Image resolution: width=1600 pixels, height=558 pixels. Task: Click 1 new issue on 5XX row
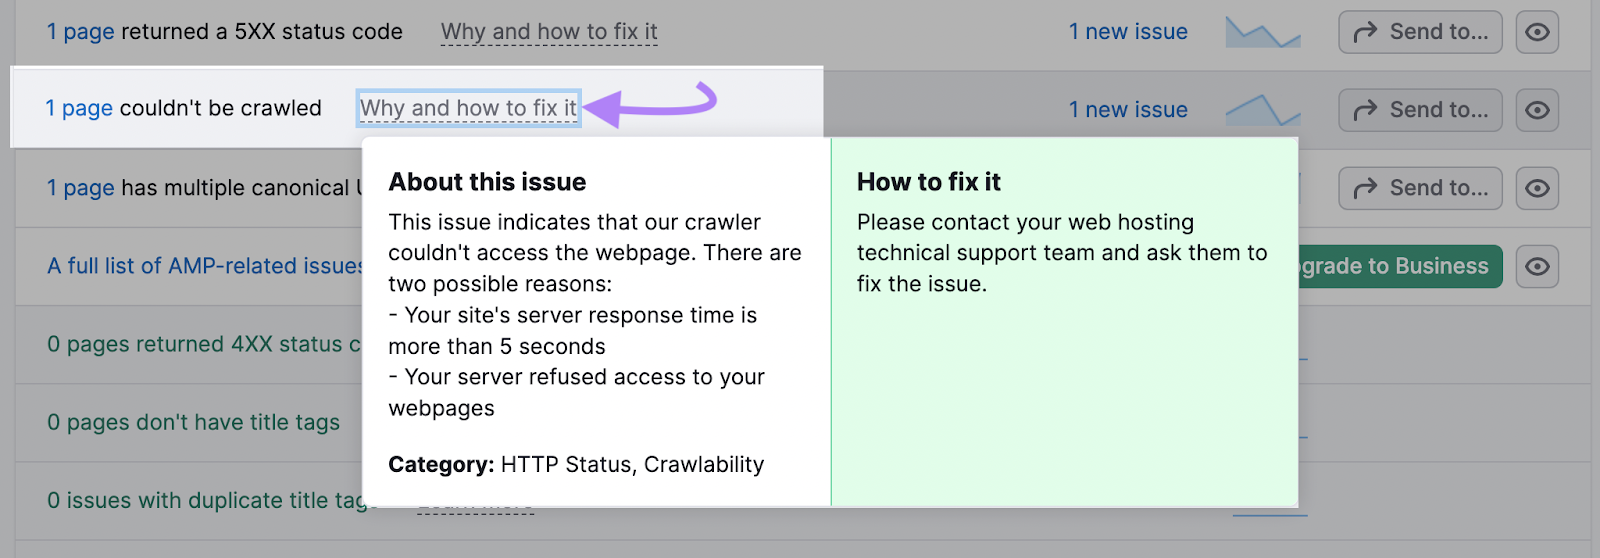coord(1128,32)
